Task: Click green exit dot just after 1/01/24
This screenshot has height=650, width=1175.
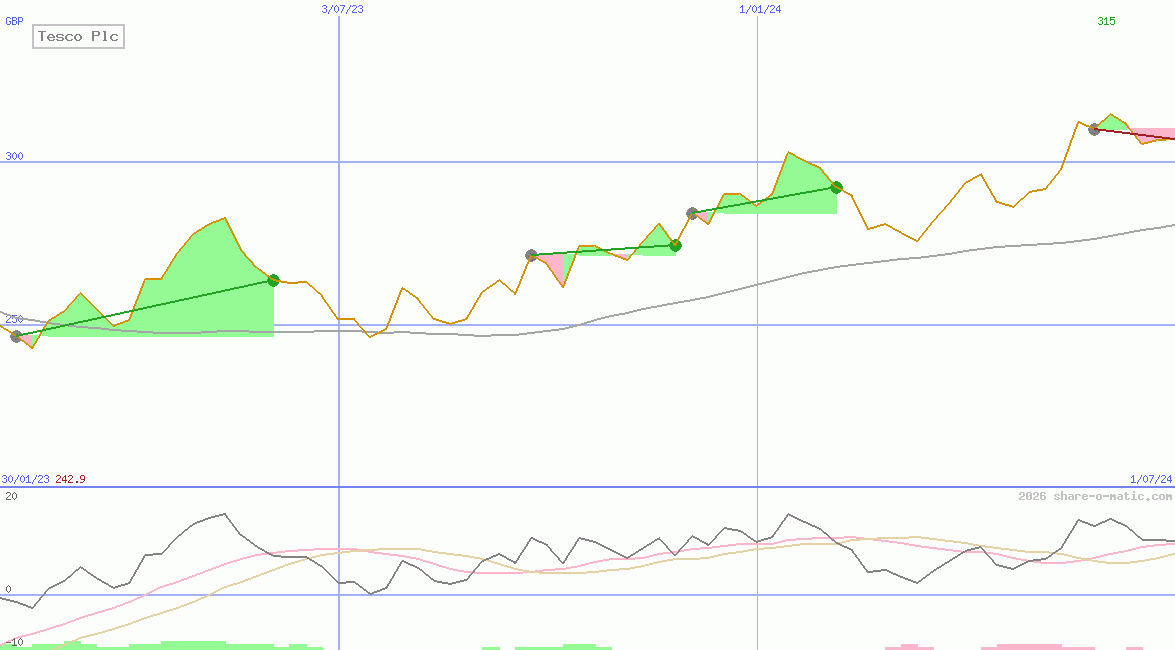Action: tap(836, 187)
